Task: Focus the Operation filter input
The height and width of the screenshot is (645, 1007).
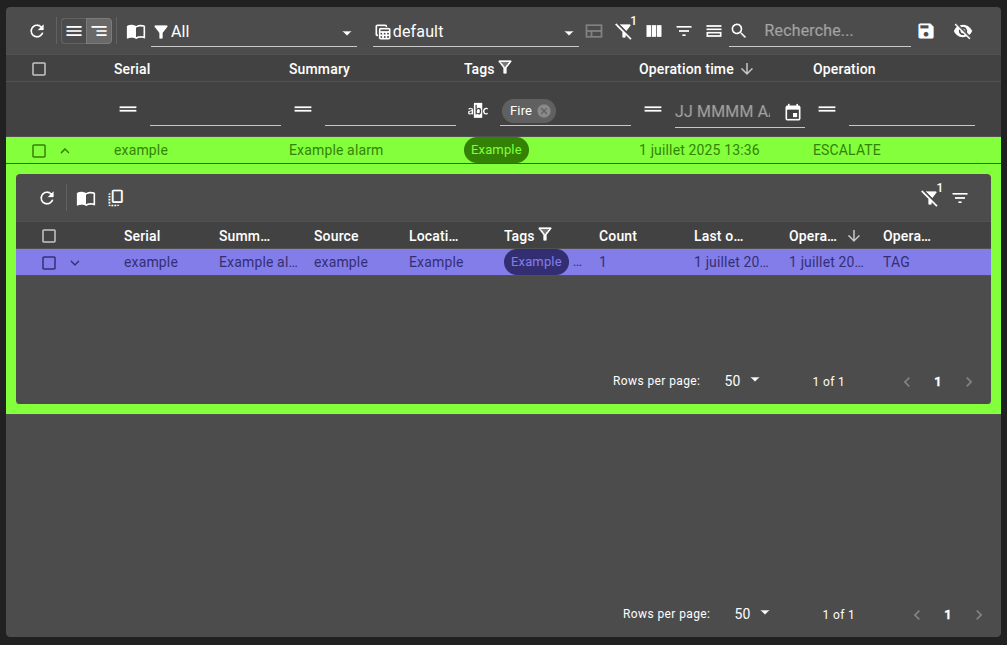Action: tap(911, 111)
